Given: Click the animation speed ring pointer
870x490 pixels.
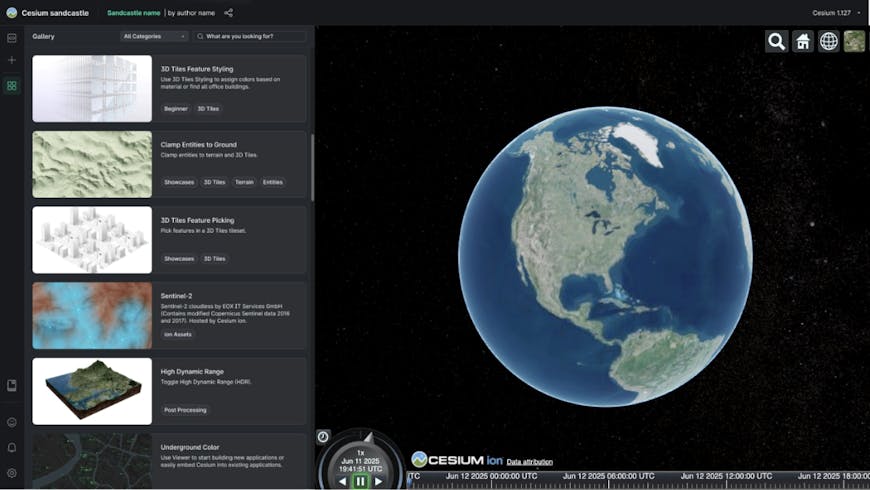Looking at the screenshot, I should [x=368, y=437].
